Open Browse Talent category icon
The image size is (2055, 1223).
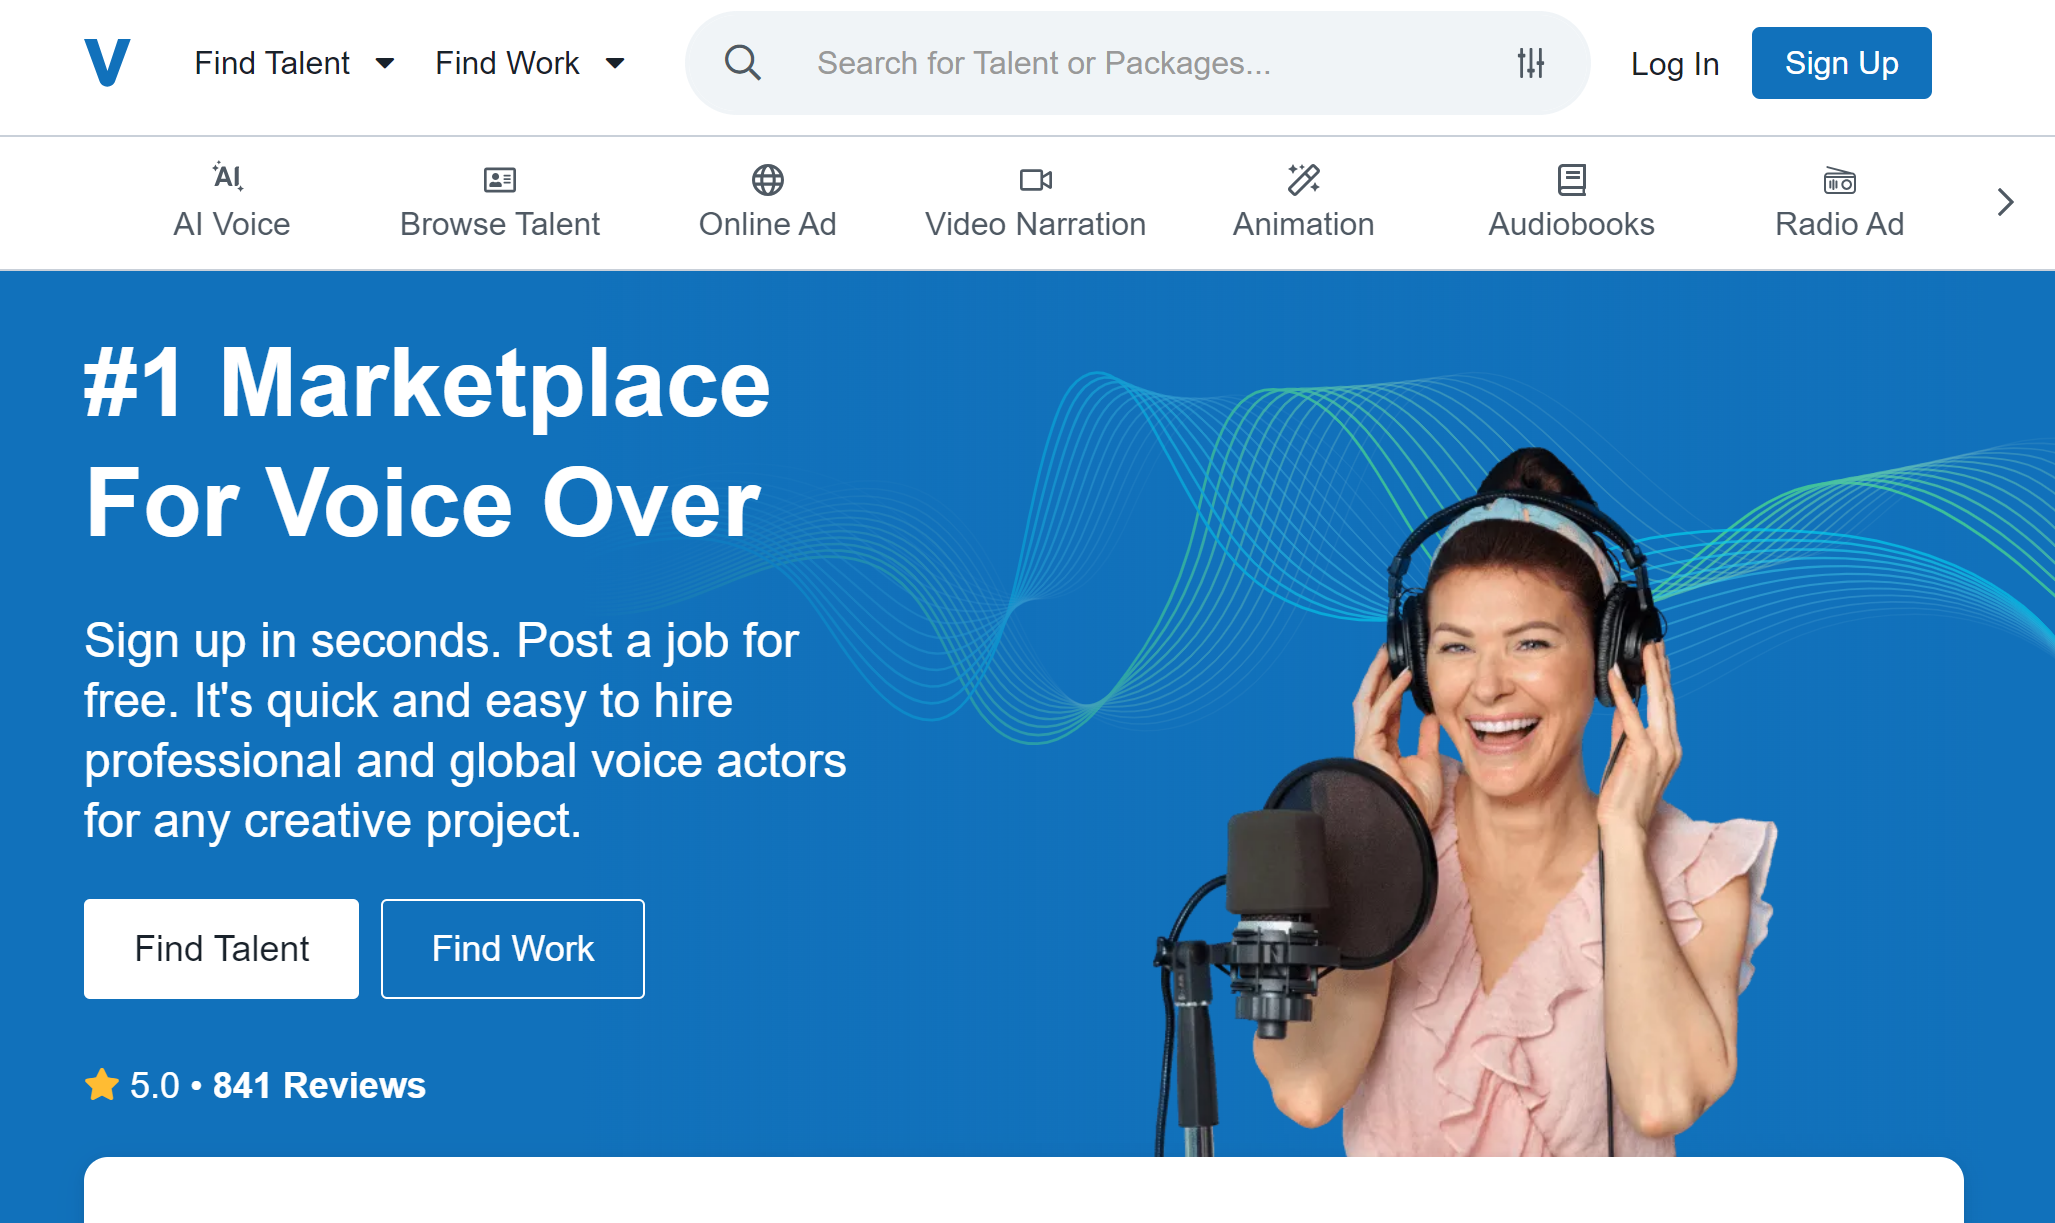pyautogui.click(x=499, y=180)
